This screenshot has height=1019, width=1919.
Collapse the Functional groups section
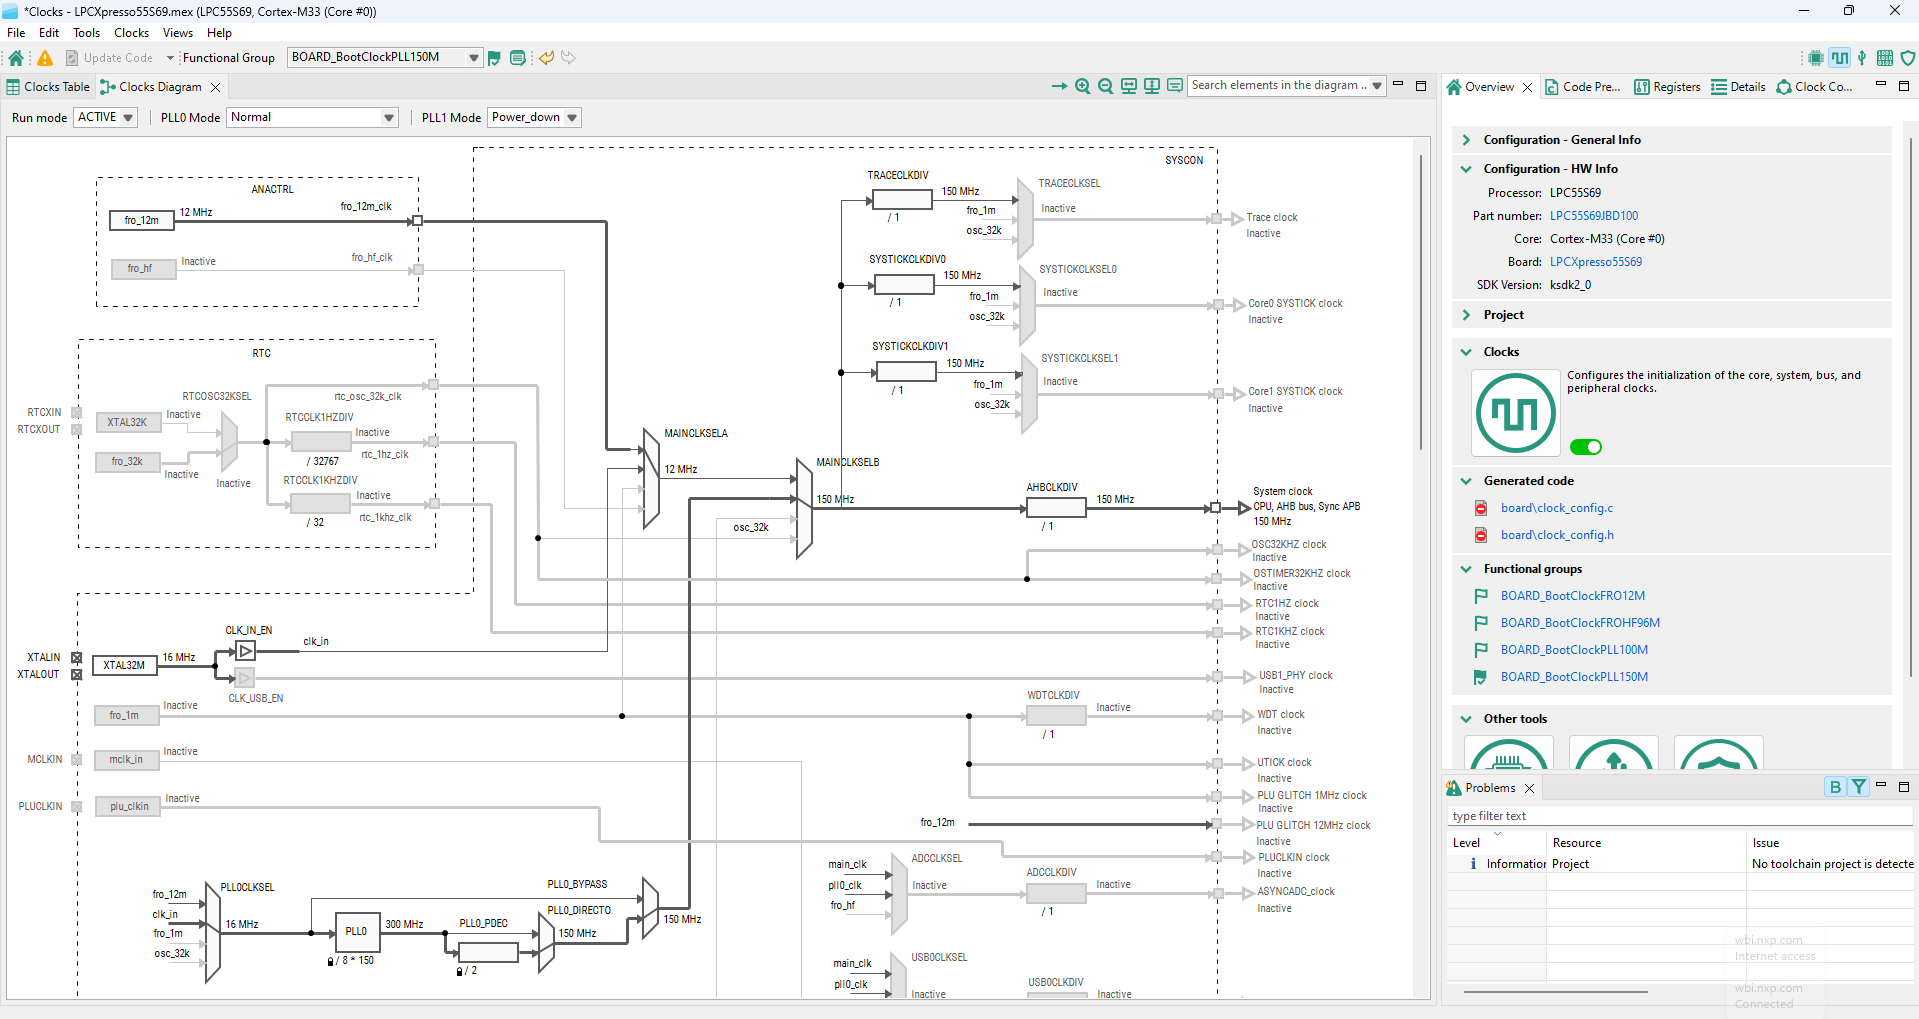(x=1466, y=569)
